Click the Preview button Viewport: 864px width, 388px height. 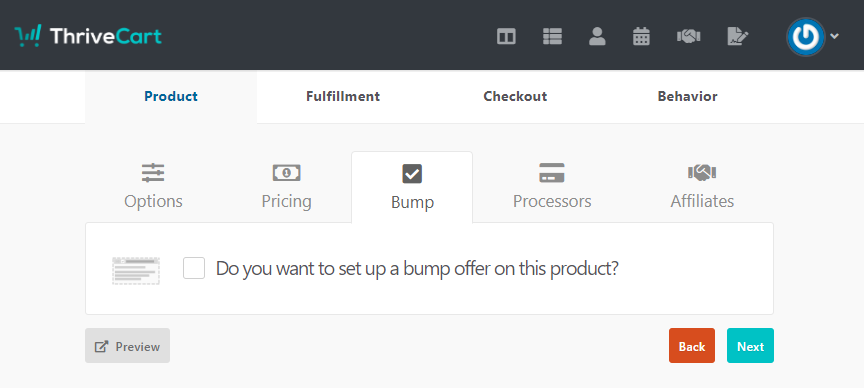127,346
